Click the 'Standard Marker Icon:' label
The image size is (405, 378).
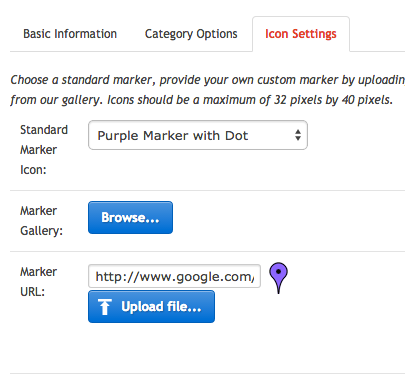click(x=44, y=150)
